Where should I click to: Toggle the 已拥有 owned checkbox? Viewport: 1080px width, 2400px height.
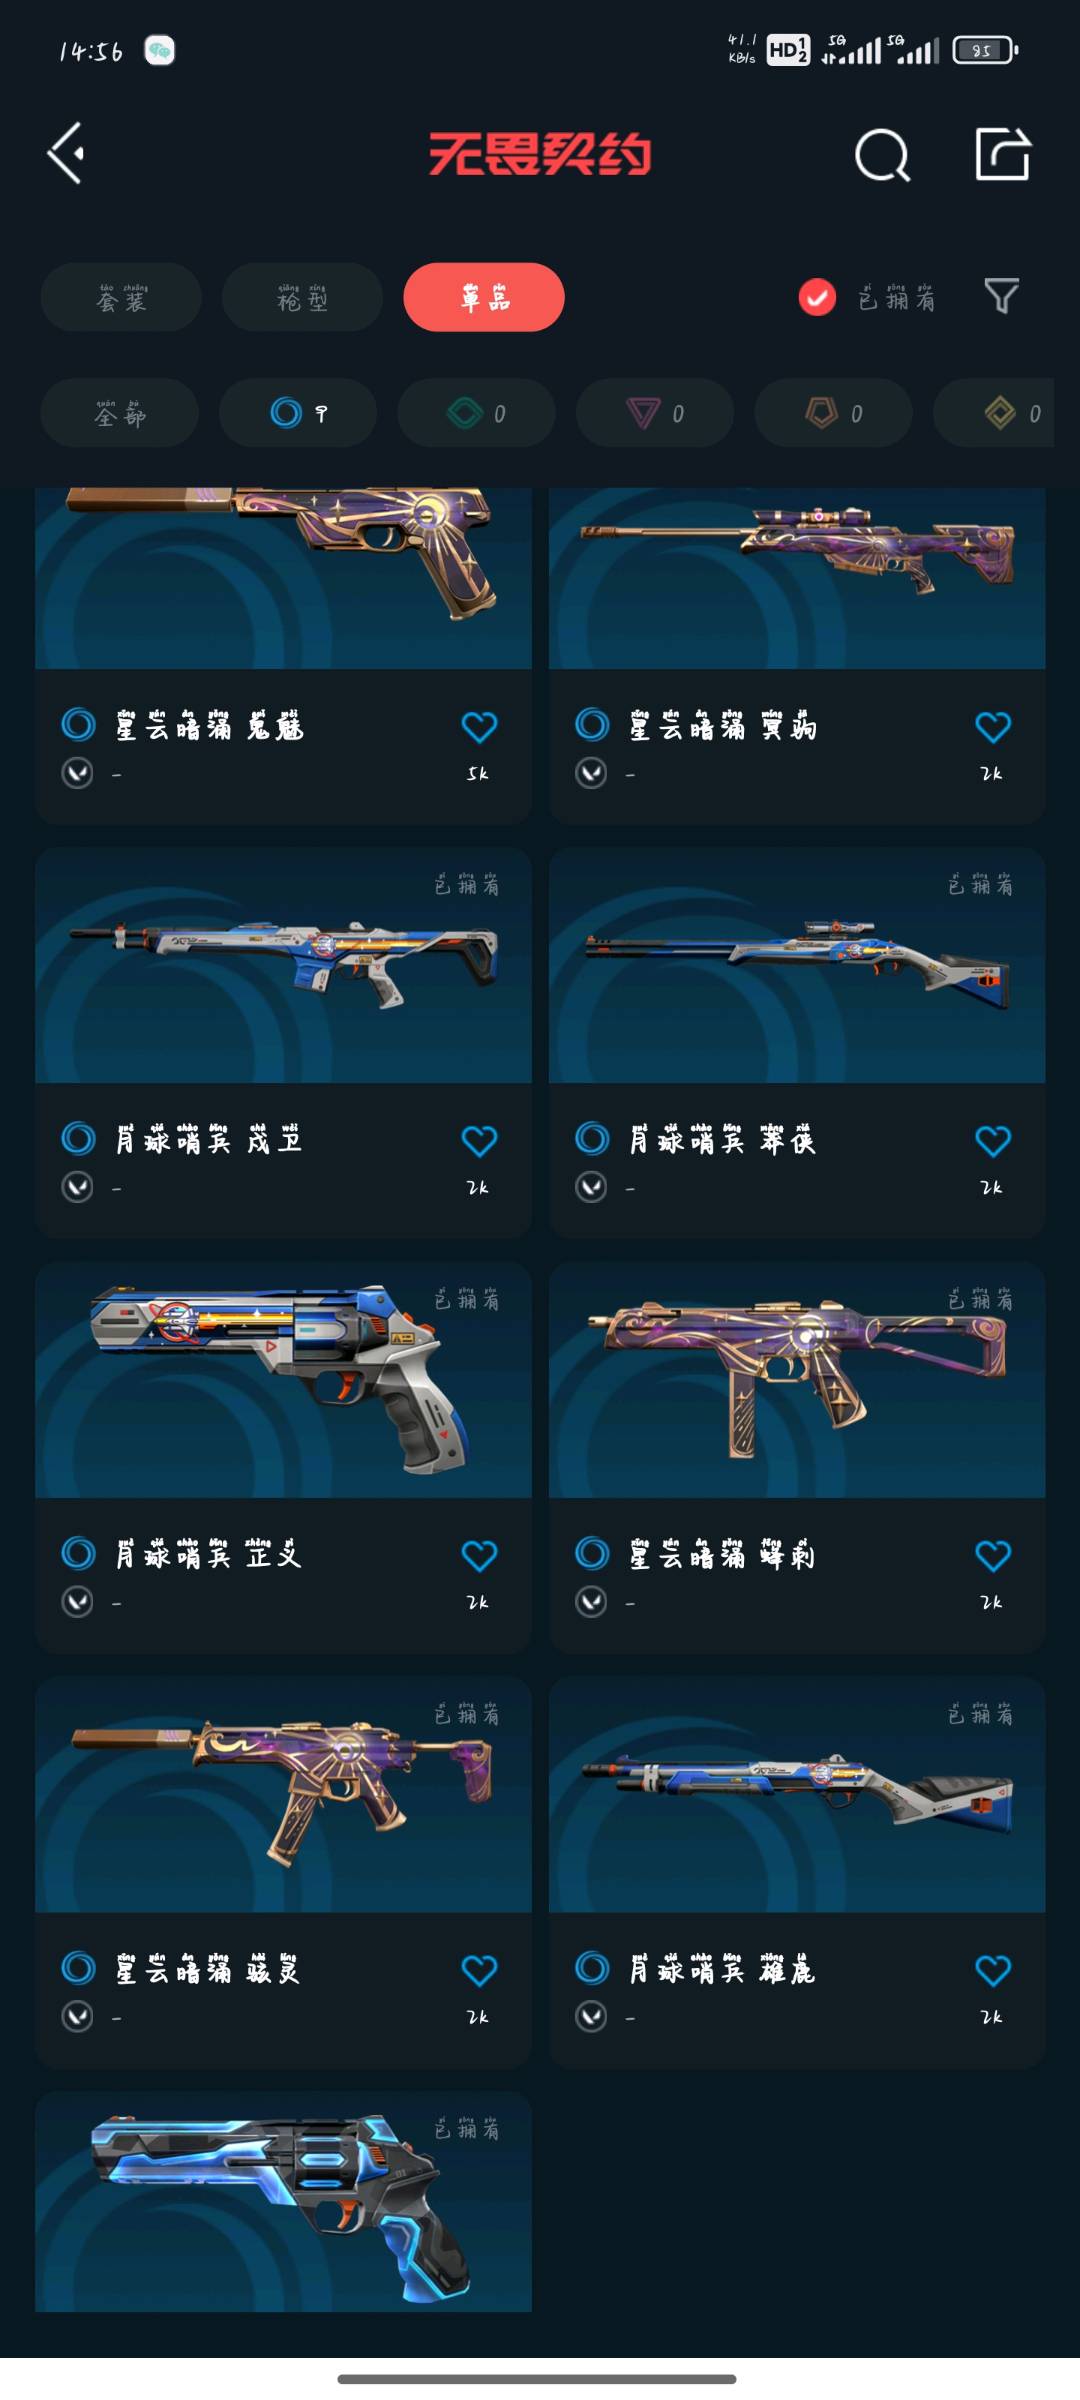point(817,297)
